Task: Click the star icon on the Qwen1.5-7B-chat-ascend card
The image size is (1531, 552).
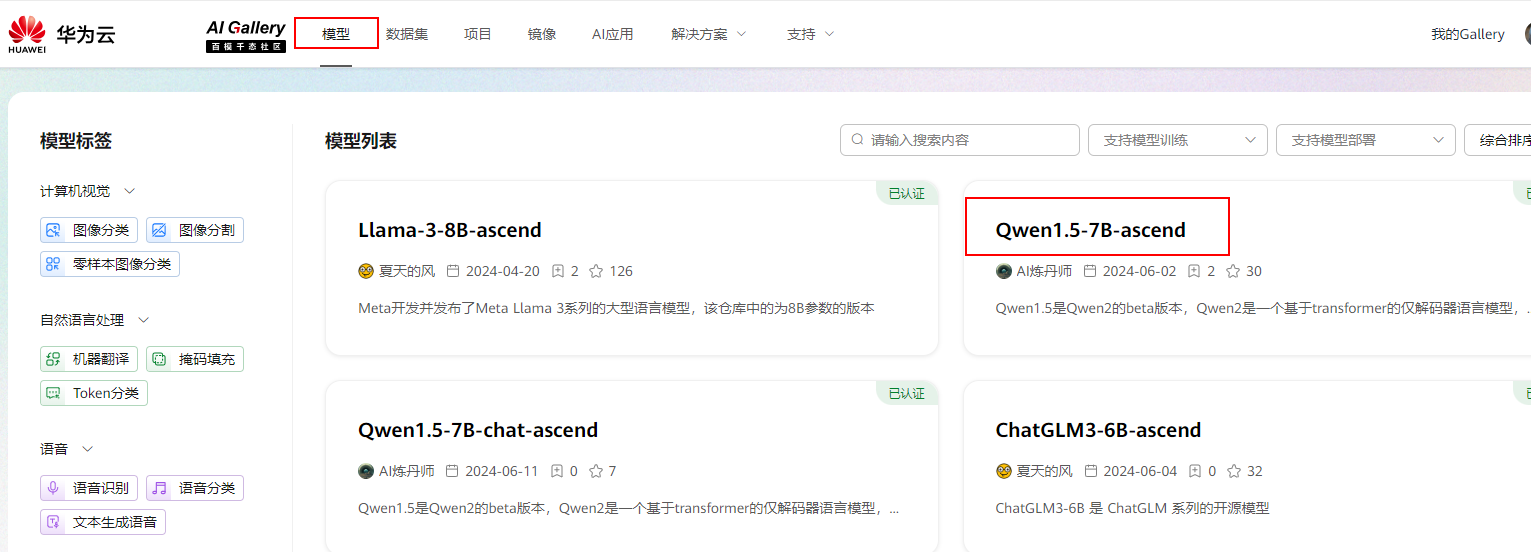Action: (596, 471)
